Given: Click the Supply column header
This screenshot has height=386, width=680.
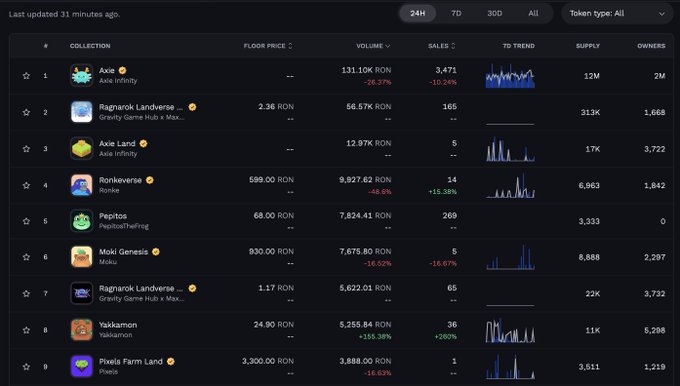Looking at the screenshot, I should (588, 46).
